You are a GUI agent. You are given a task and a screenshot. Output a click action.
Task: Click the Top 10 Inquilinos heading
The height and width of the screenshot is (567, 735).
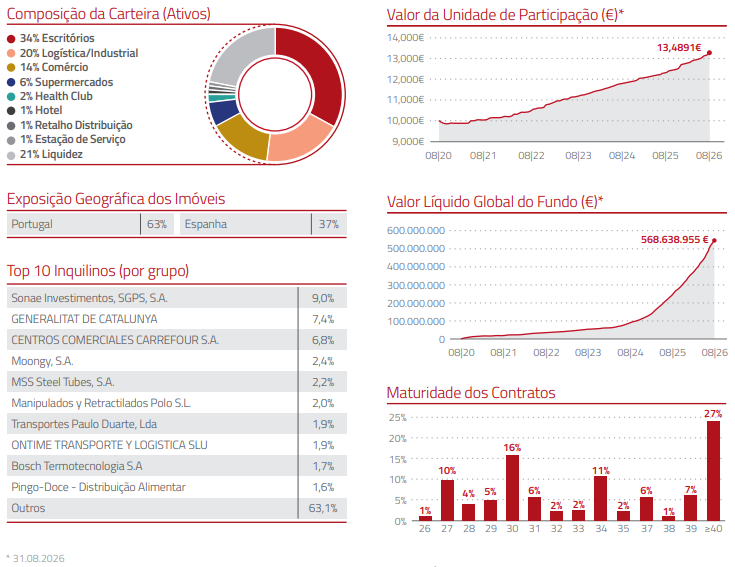click(98, 271)
